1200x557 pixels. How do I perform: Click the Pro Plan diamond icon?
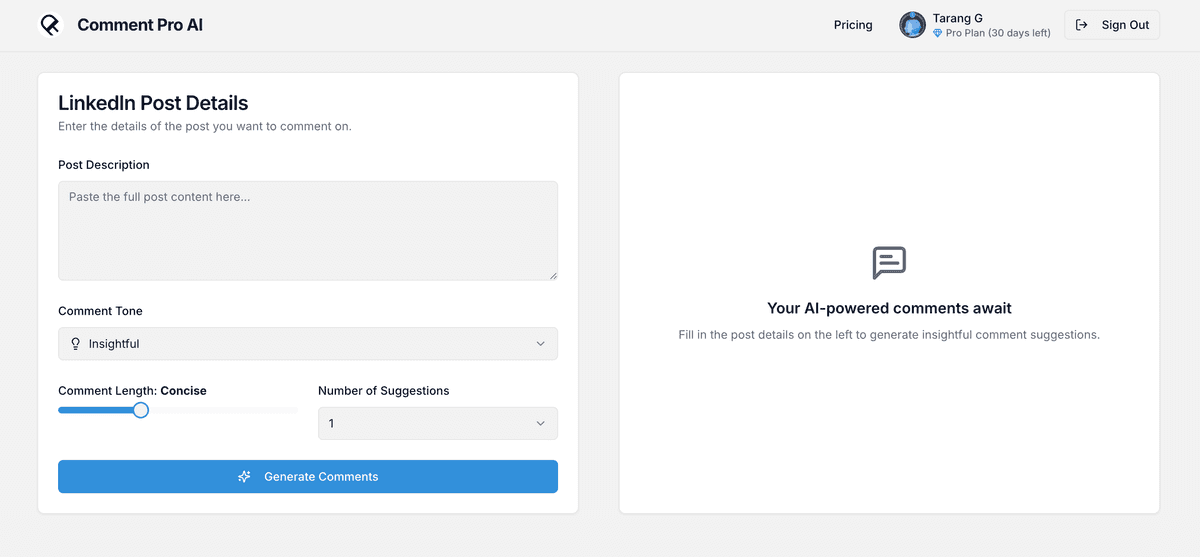click(x=938, y=33)
